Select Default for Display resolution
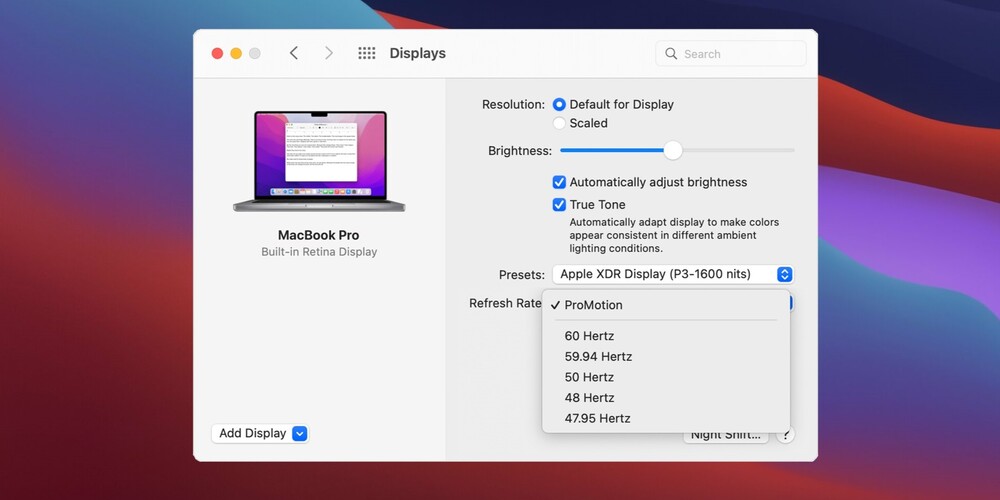Viewport: 1000px width, 500px height. pyautogui.click(x=559, y=105)
